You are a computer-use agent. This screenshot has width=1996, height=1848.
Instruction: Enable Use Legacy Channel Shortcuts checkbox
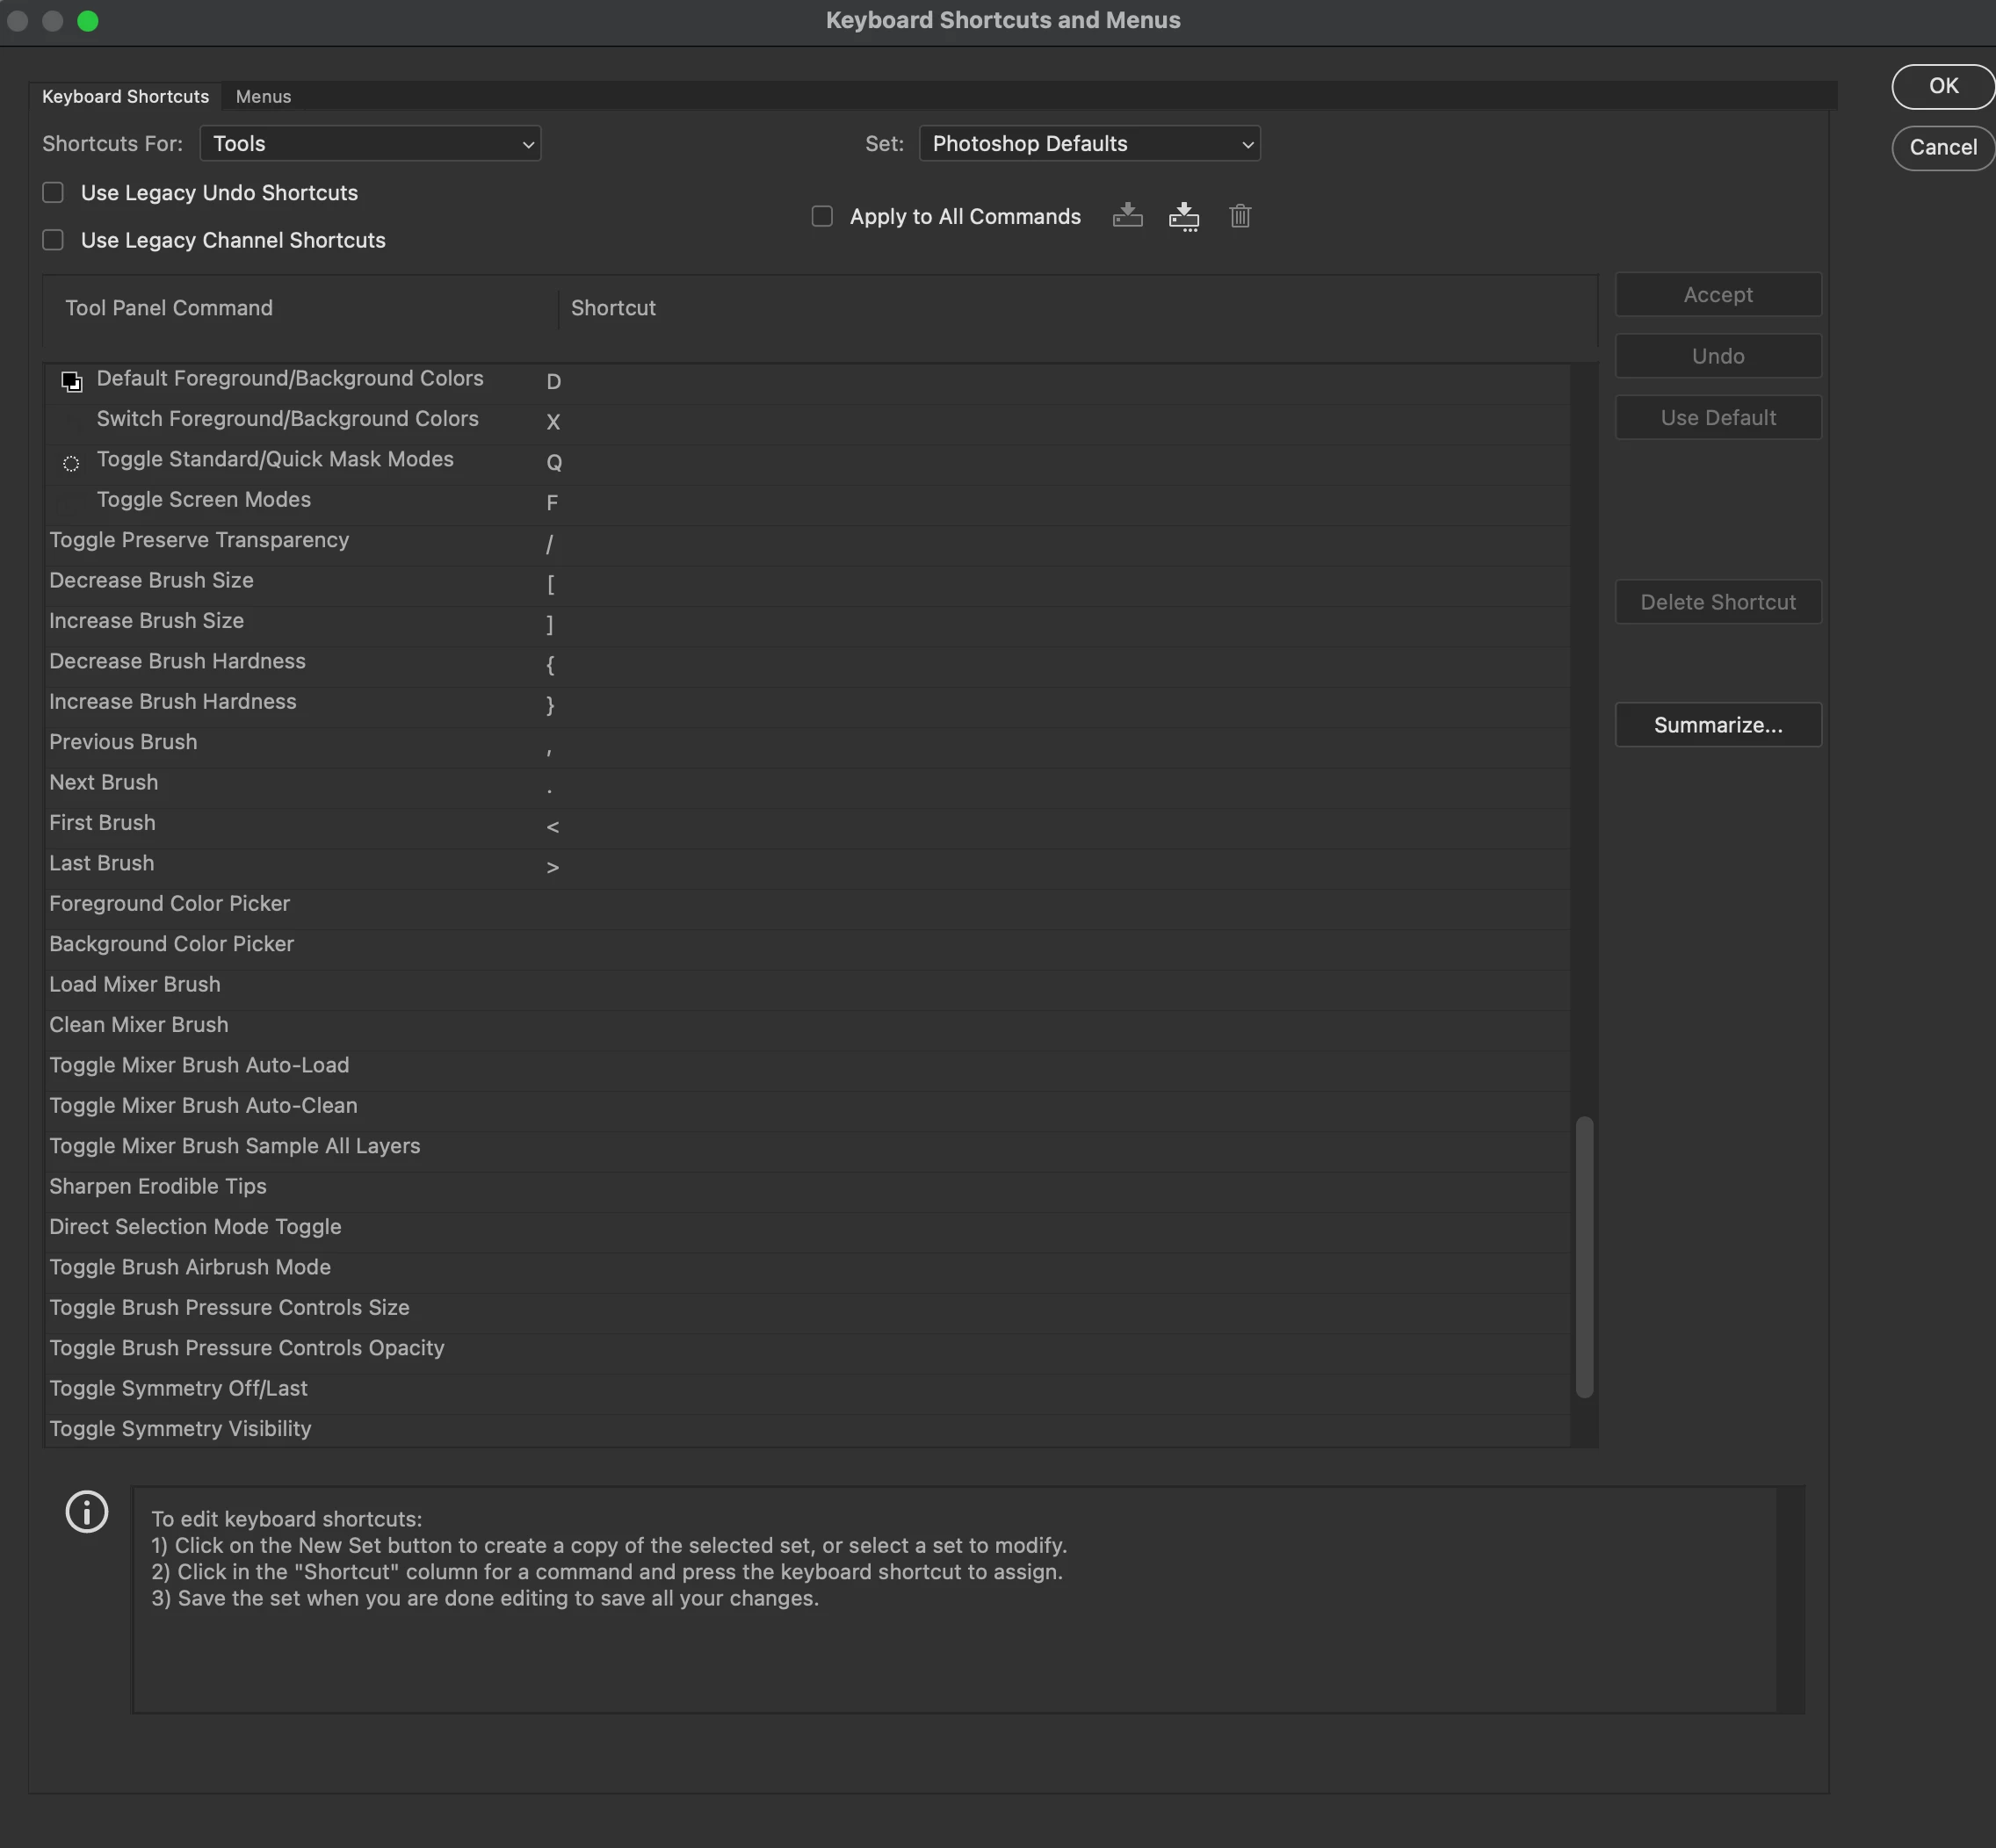tap(53, 240)
